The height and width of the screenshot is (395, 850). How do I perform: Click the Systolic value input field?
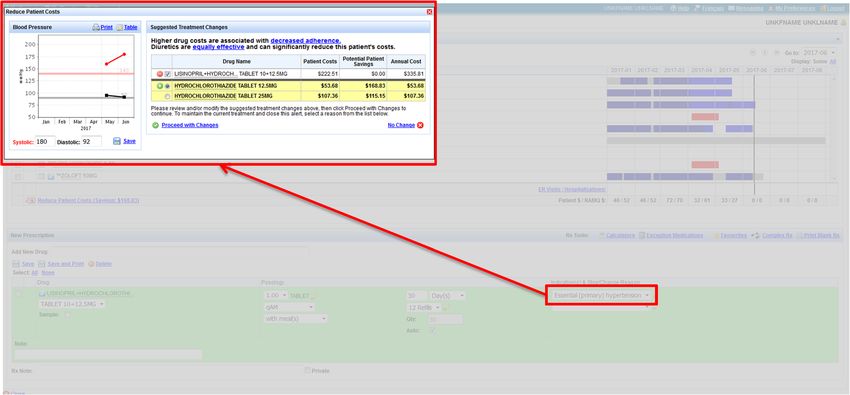pyautogui.click(x=45, y=141)
